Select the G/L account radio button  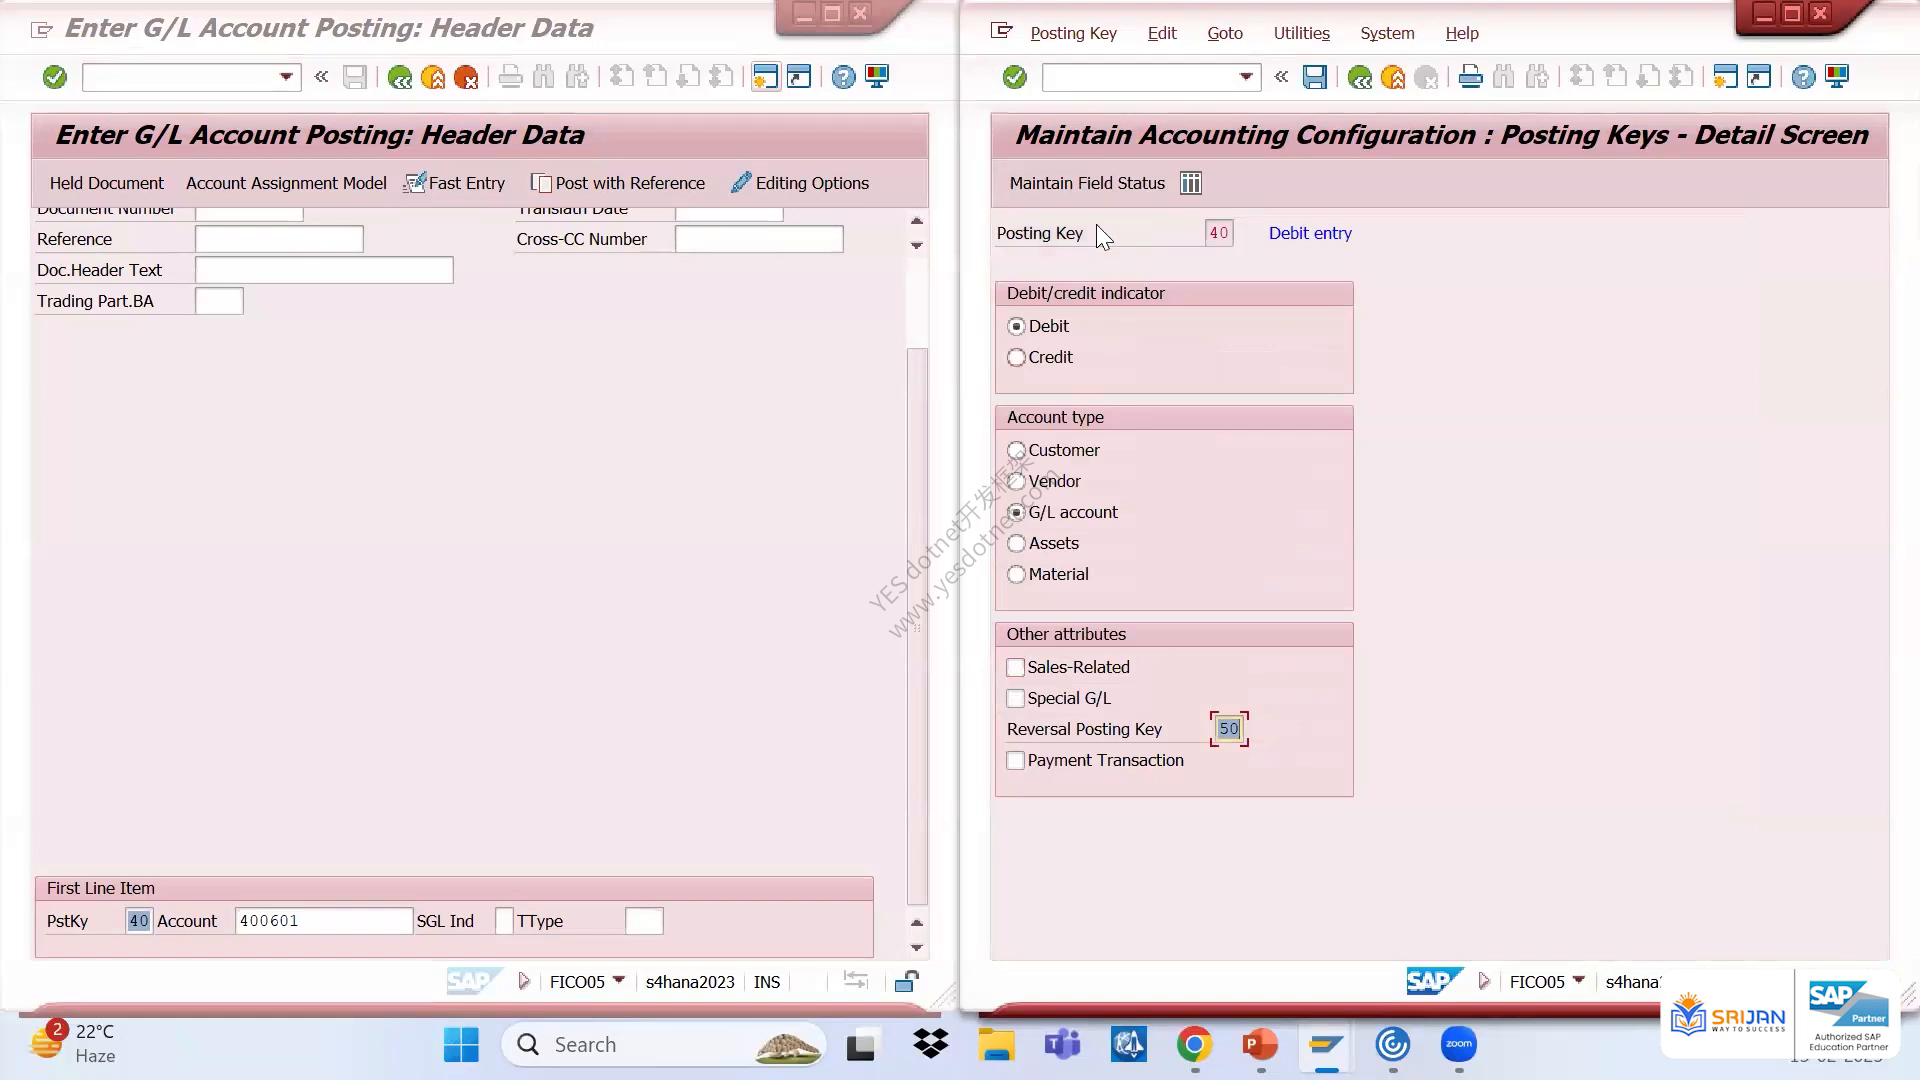1017,512
